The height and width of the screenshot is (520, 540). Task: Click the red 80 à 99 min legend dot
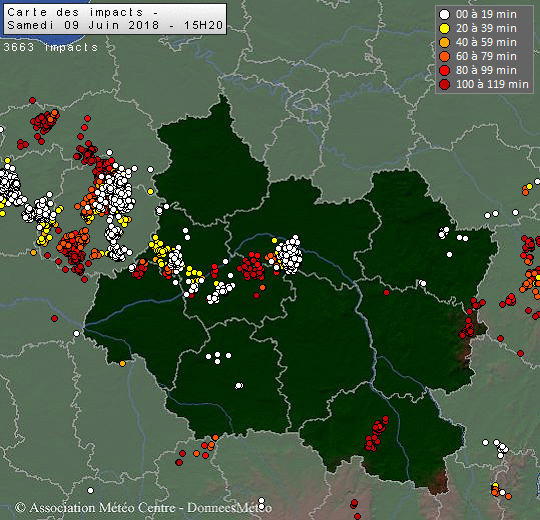coord(445,70)
